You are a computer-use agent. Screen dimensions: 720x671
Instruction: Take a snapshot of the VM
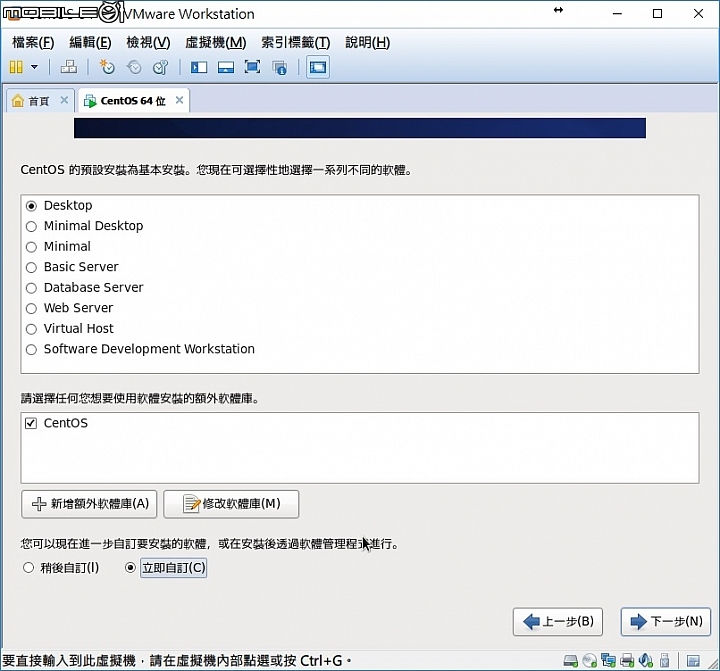click(x=107, y=68)
